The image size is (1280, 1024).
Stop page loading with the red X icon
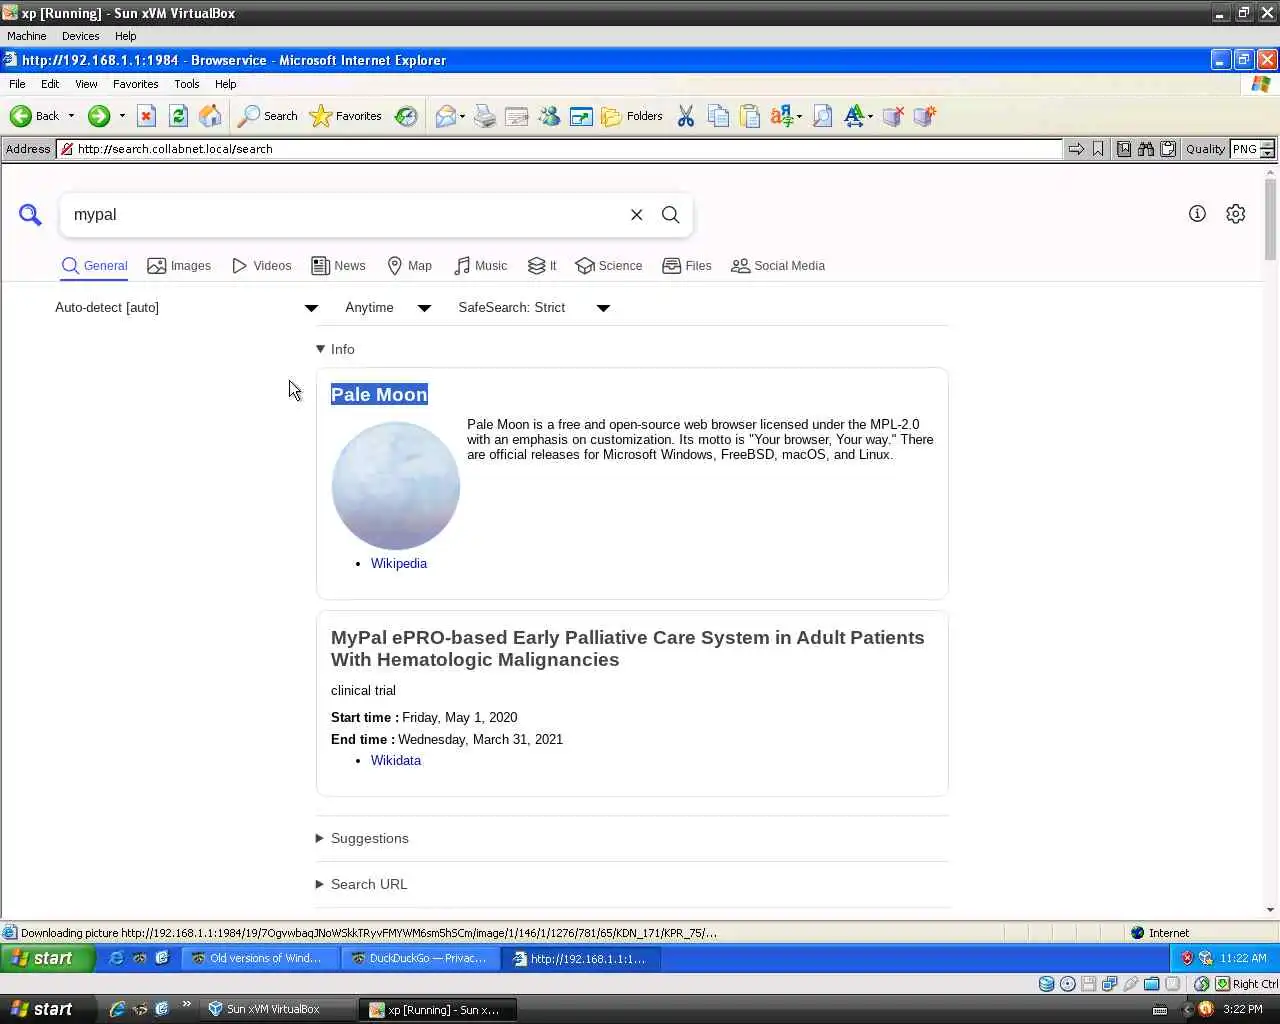146,116
